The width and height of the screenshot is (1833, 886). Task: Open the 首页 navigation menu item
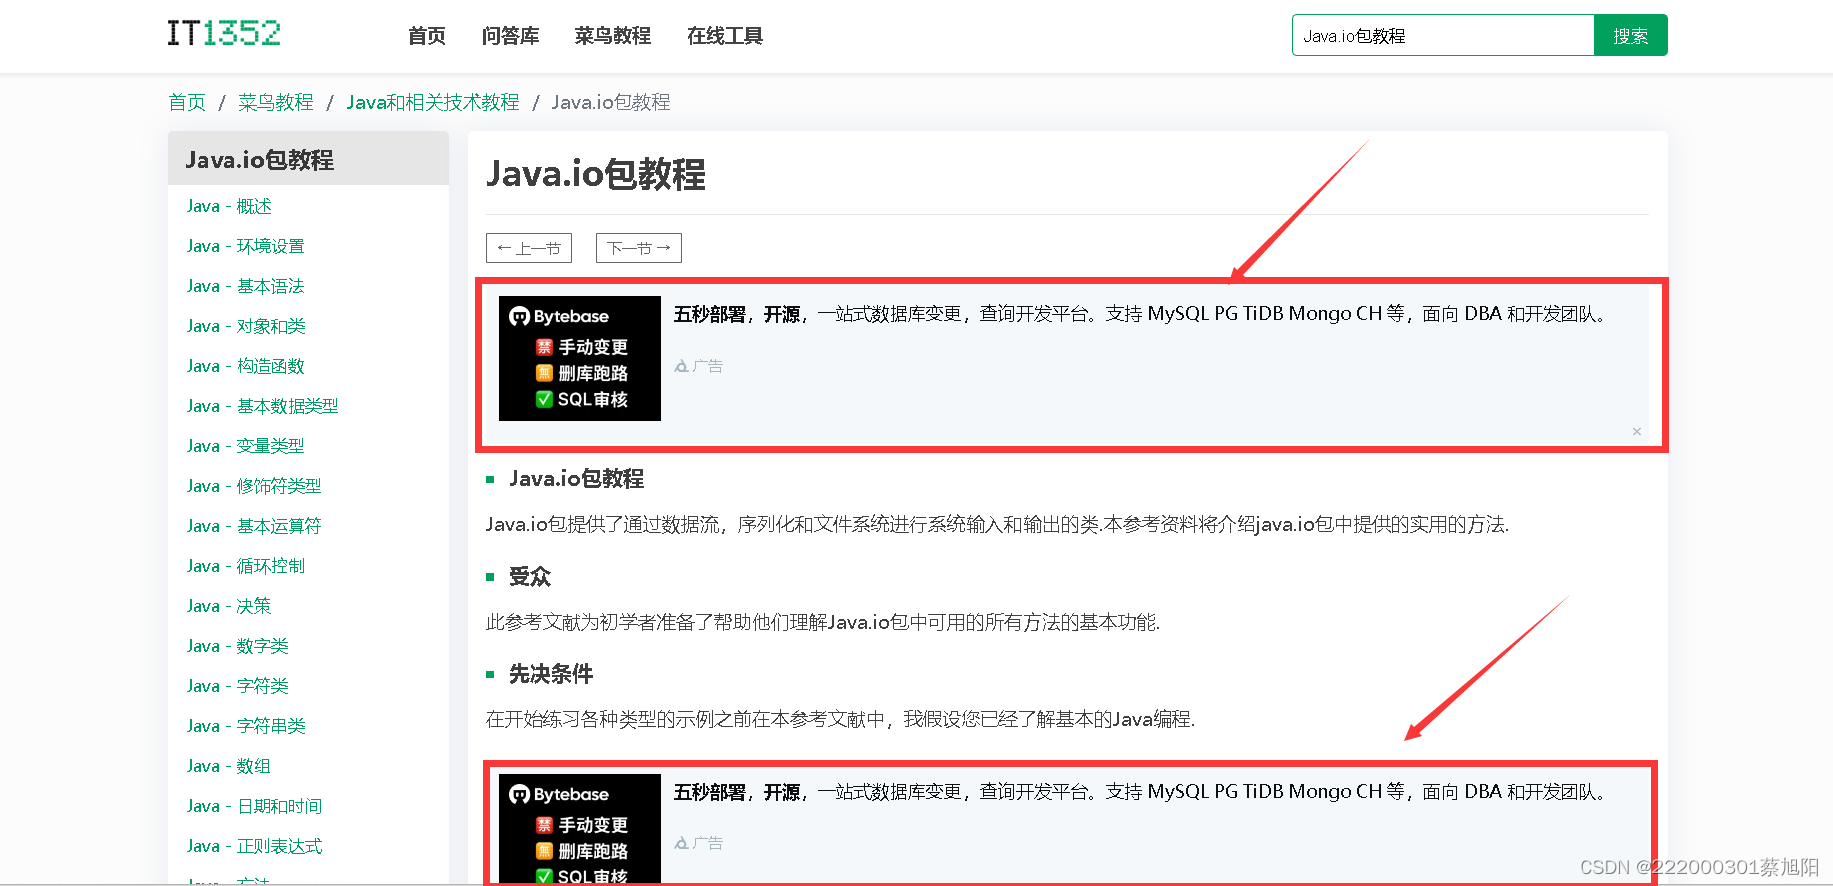coord(427,36)
